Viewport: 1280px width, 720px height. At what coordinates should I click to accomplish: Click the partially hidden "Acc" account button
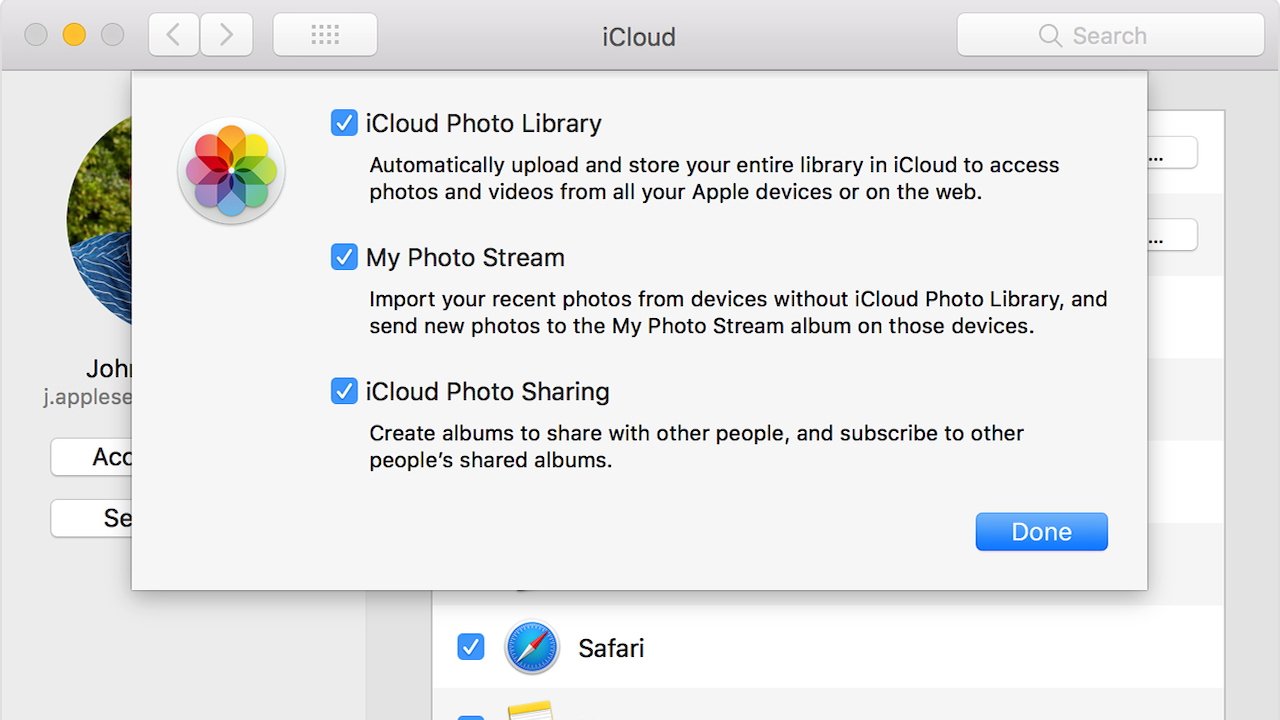click(x=91, y=457)
